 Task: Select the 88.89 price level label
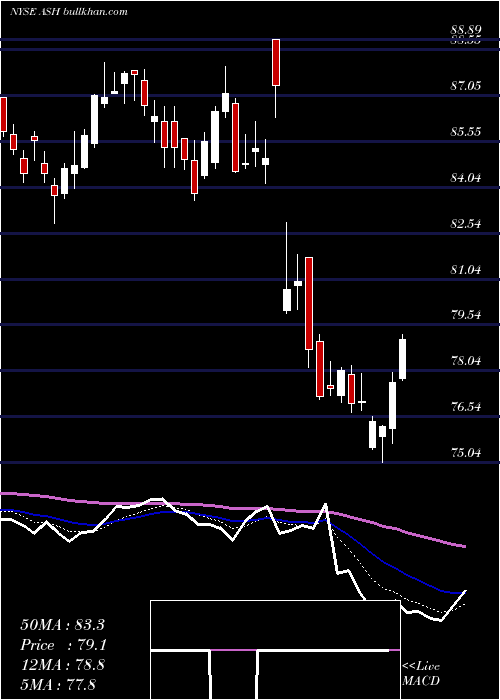[466, 30]
